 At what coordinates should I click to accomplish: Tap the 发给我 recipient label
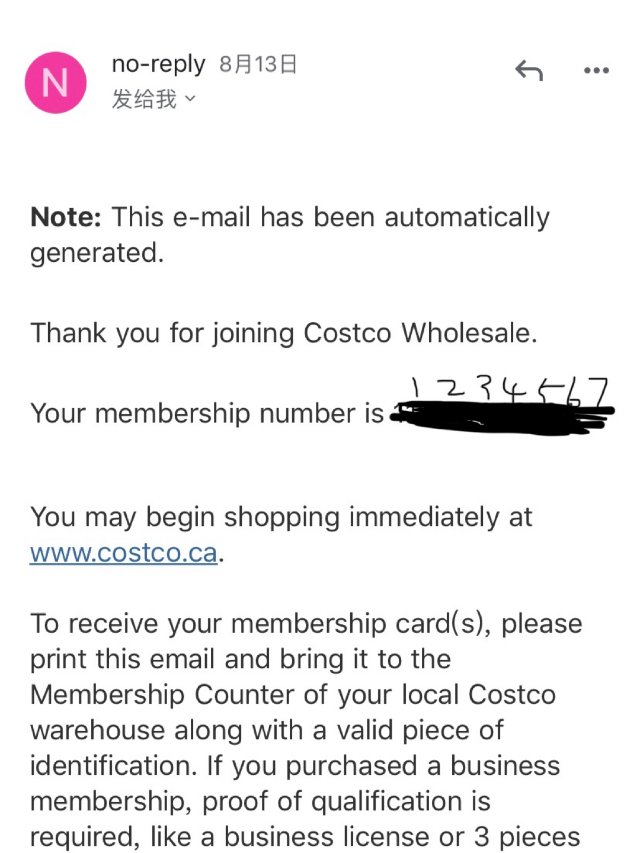(144, 99)
